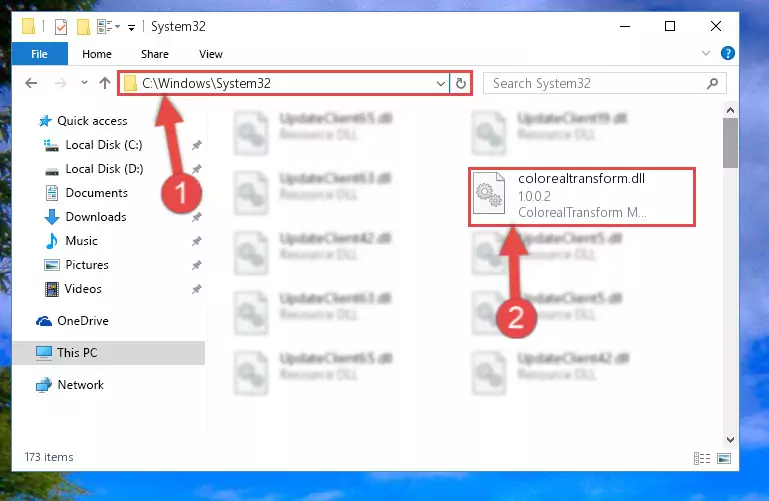The image size is (769, 501).
Task: Select This PC in navigation pane
Action: (108, 352)
